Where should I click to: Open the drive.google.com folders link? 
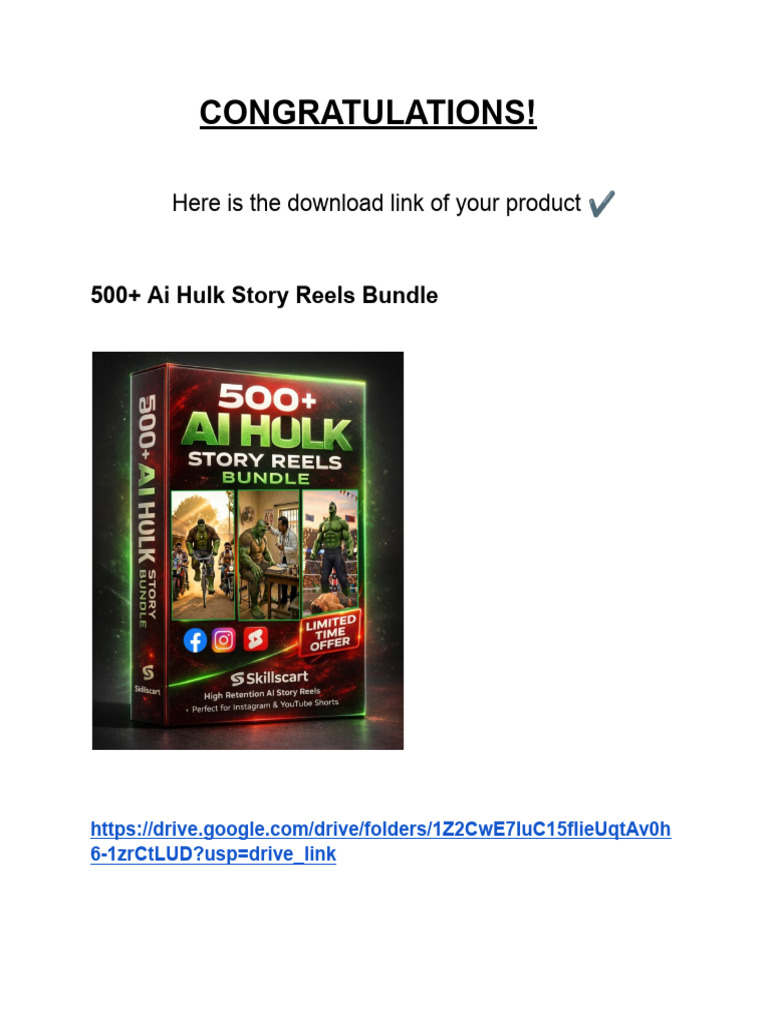[x=381, y=829]
